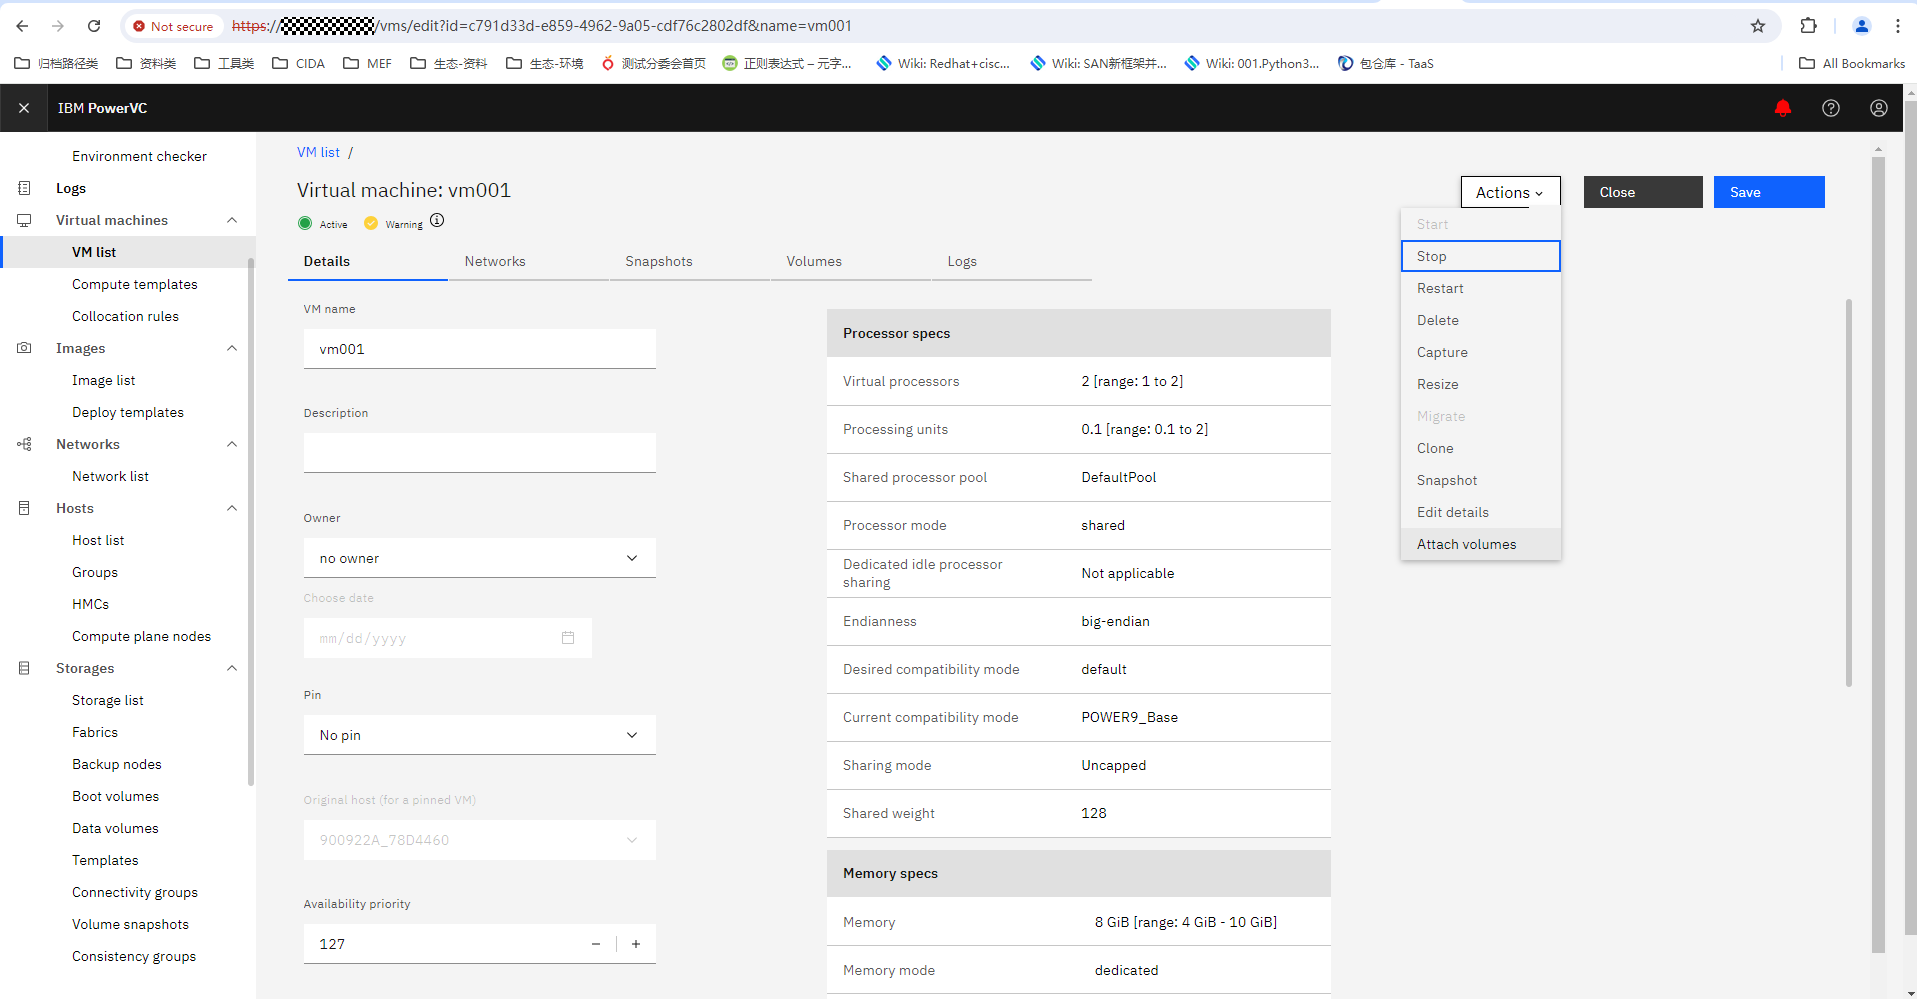Toggle the Actions dropdown button
The height and width of the screenshot is (999, 1917).
[x=1510, y=192]
